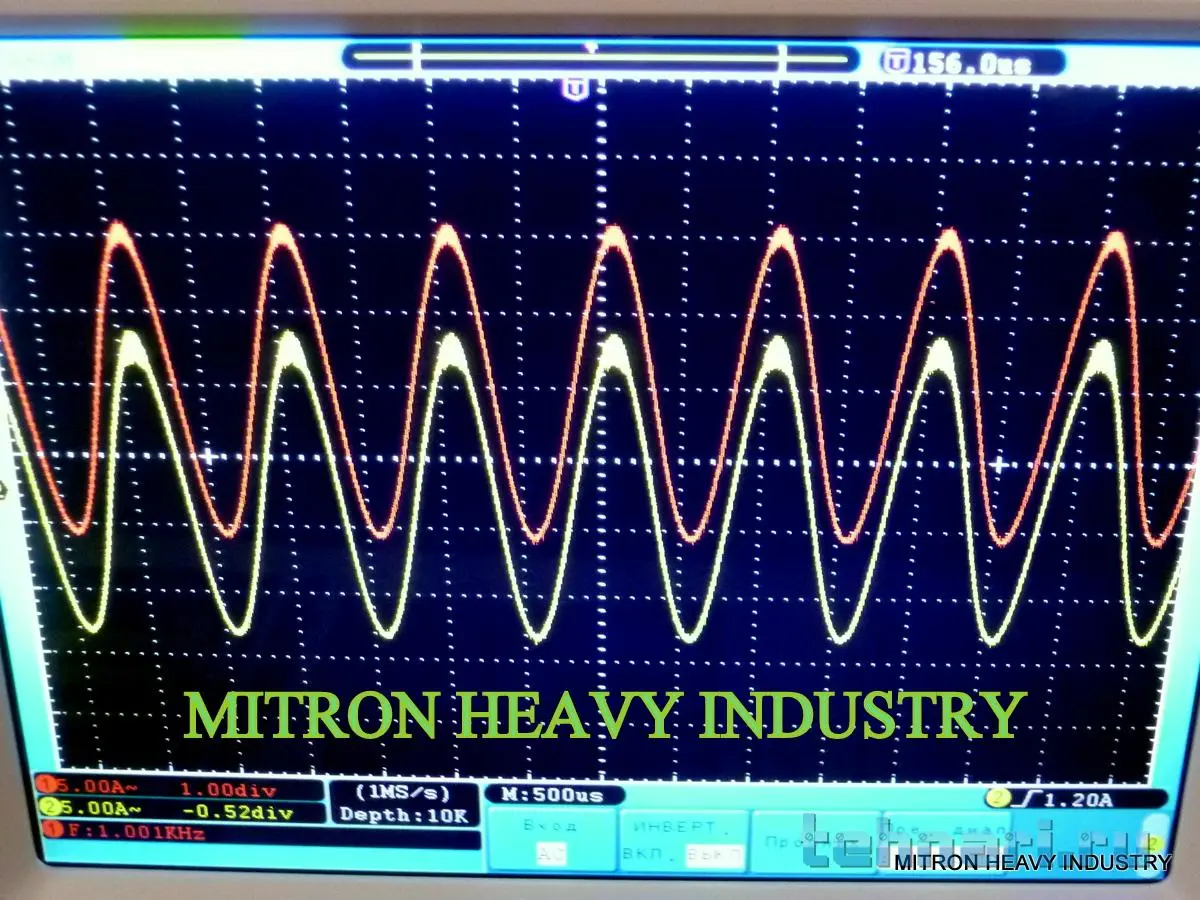Select channel 1 offset 1.00div value
Image resolution: width=1200 pixels, height=900 pixels.
pyautogui.click(x=228, y=790)
